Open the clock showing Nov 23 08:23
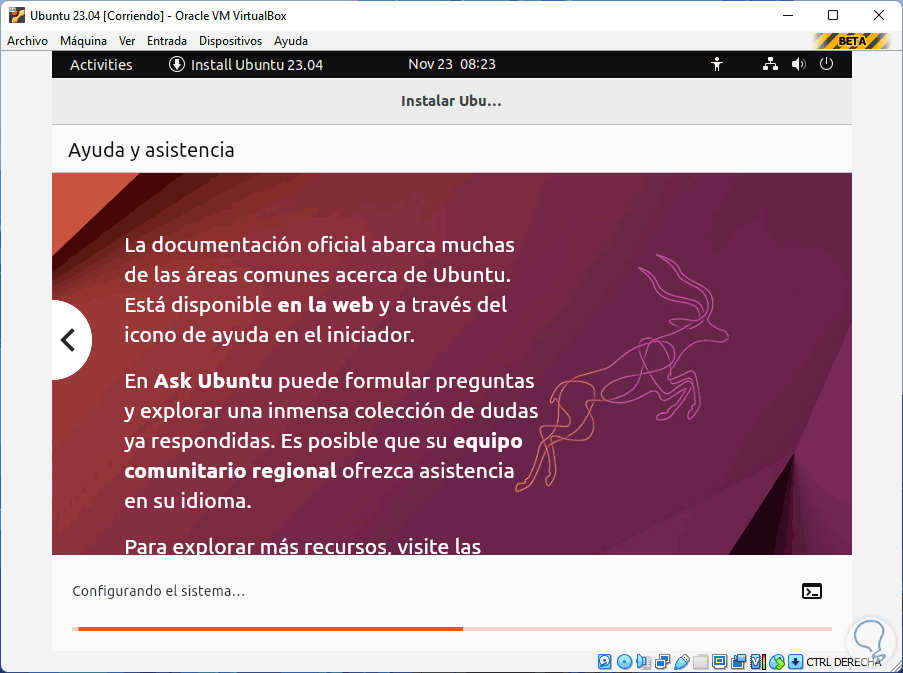 click(452, 64)
